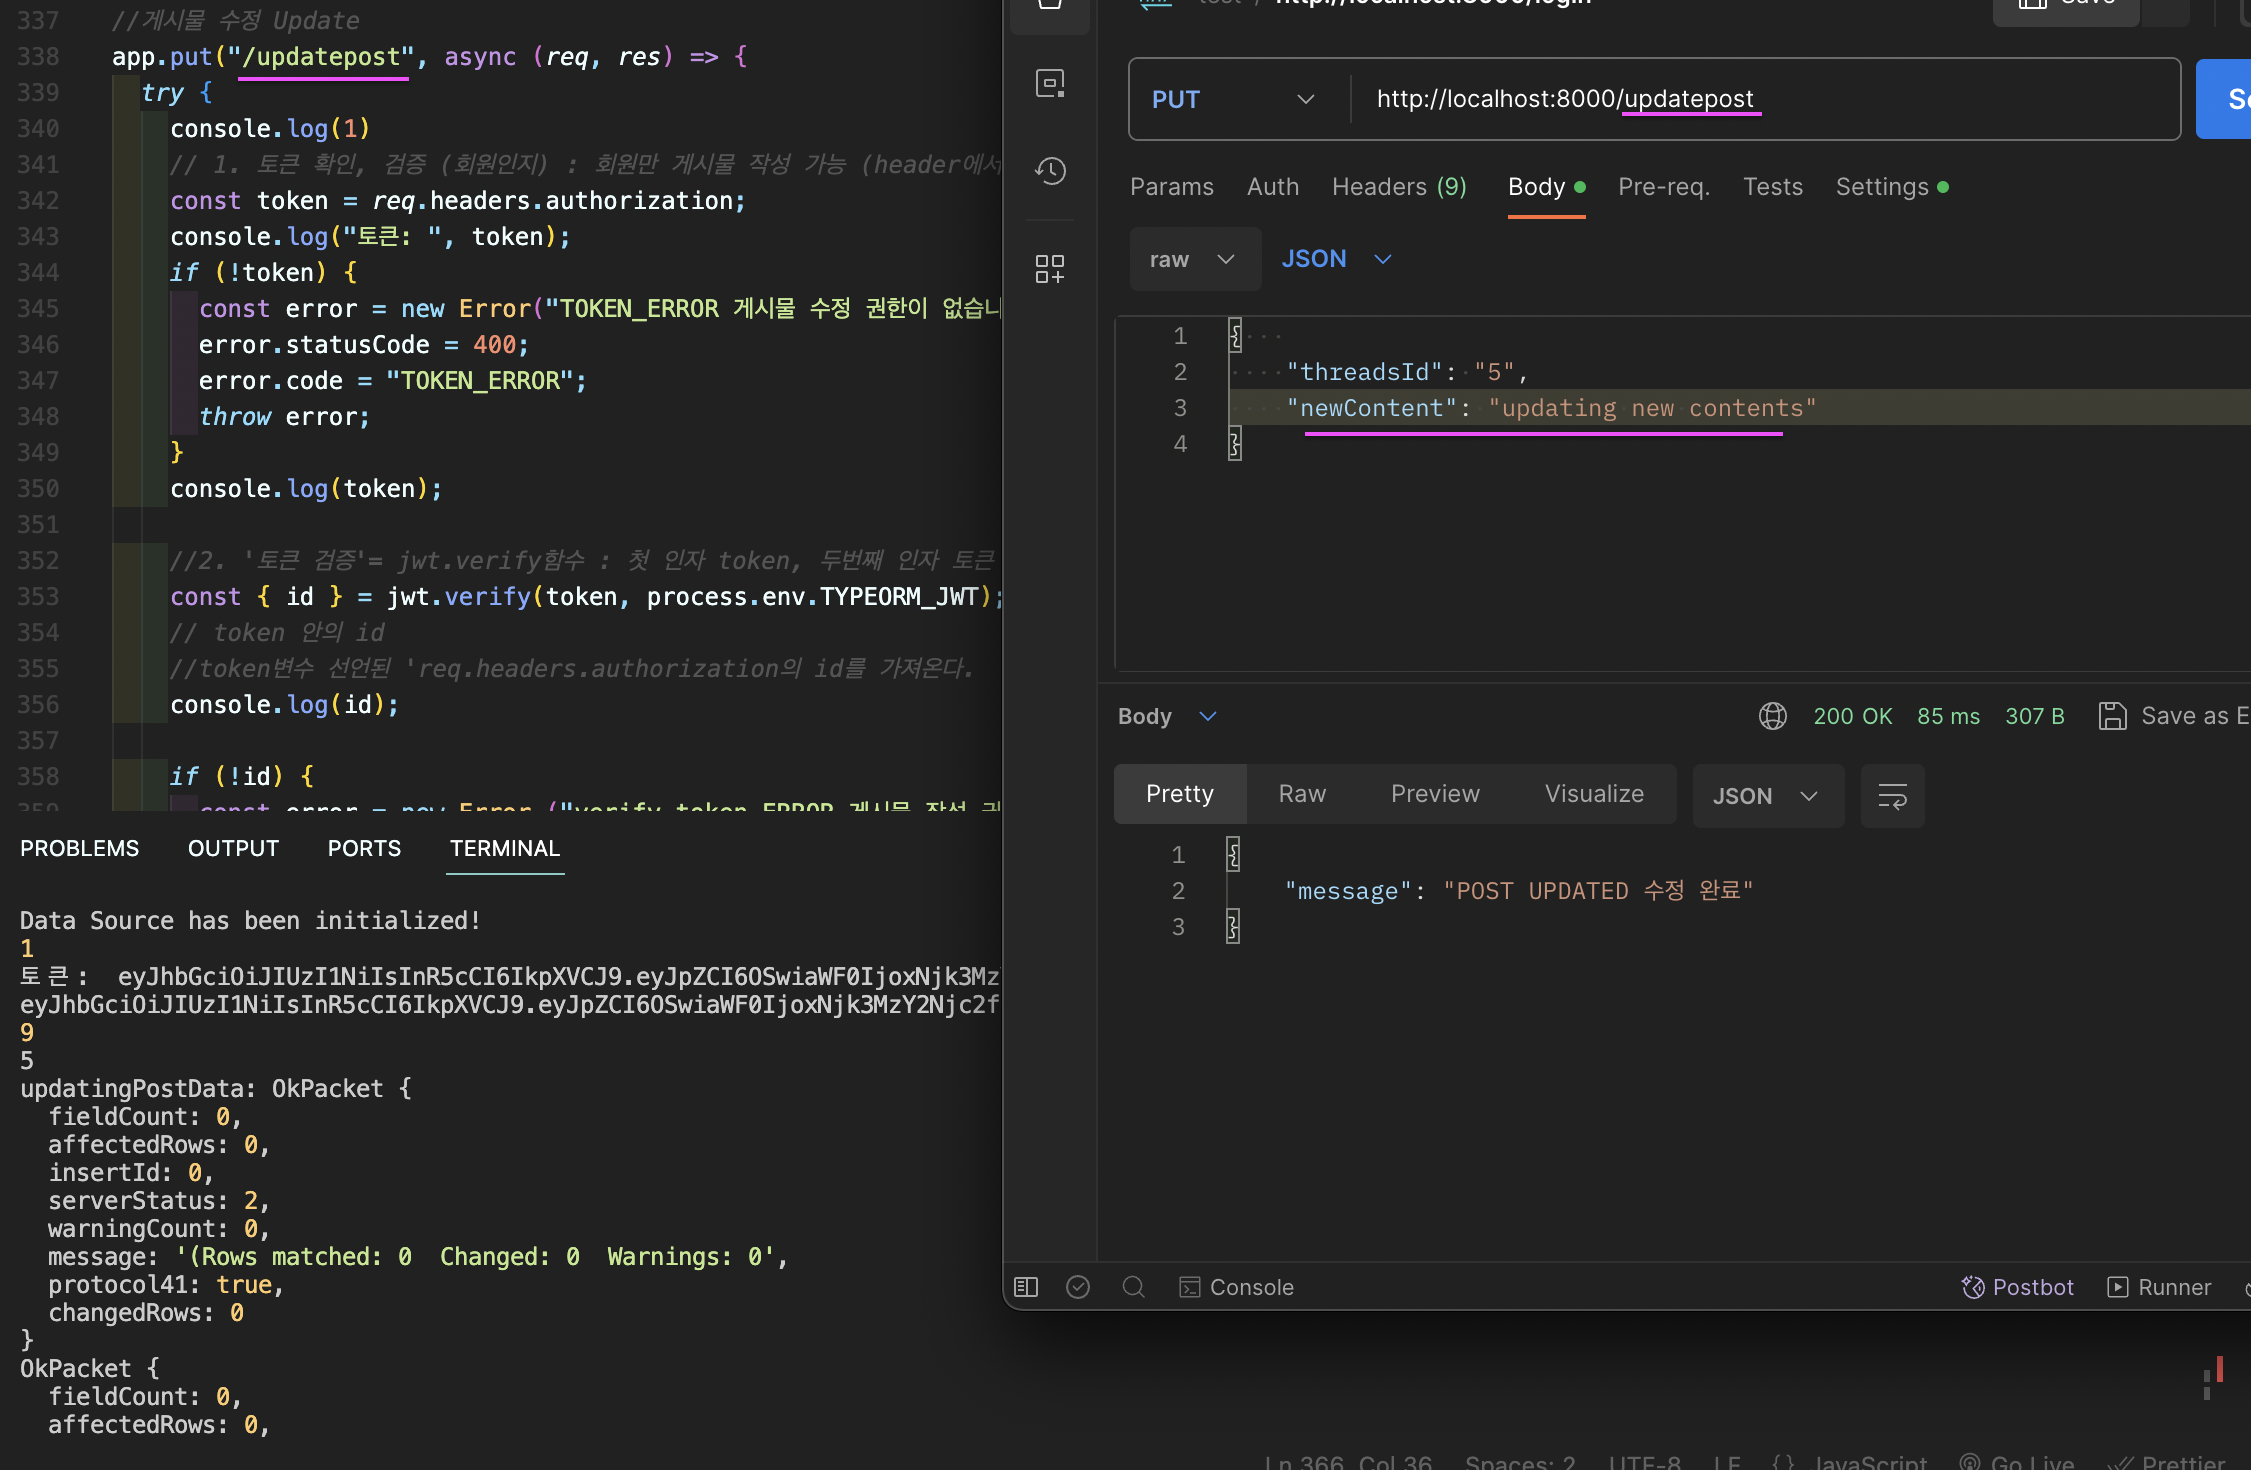Open the PUT method dropdown

1232,99
